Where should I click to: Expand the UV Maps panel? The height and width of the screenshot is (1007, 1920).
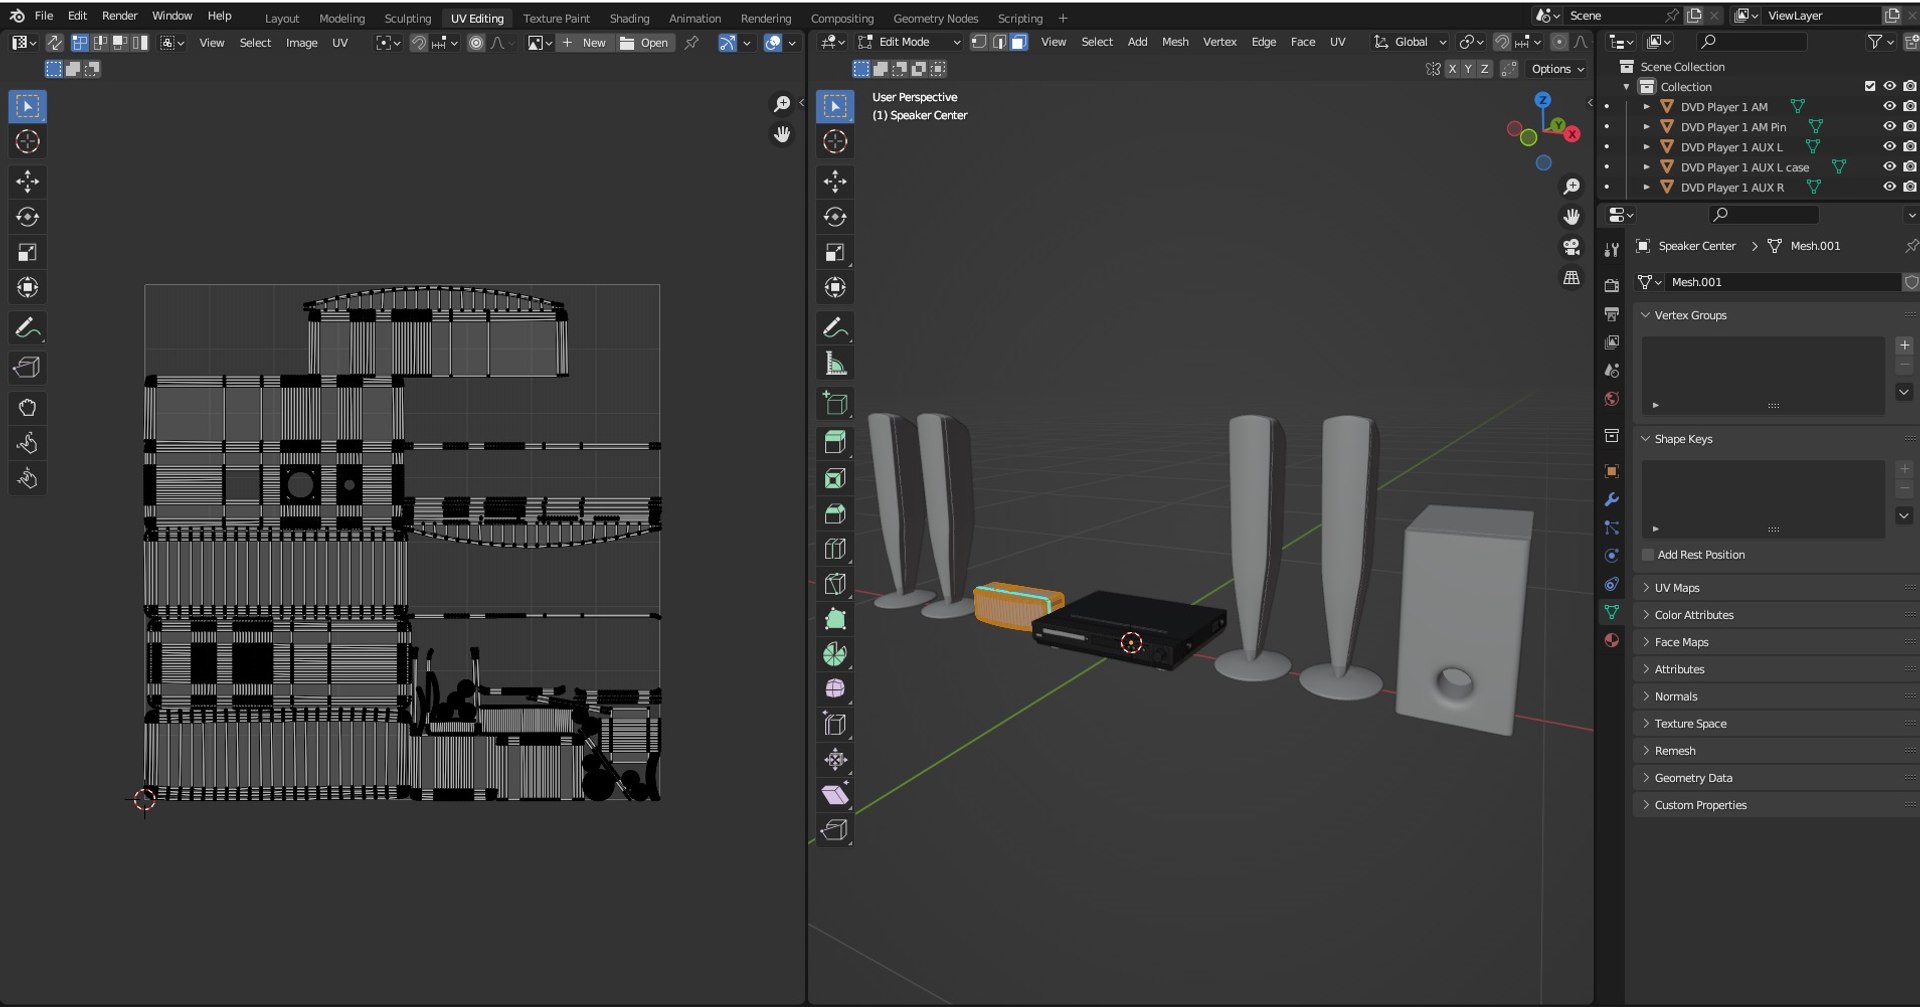pos(1677,588)
